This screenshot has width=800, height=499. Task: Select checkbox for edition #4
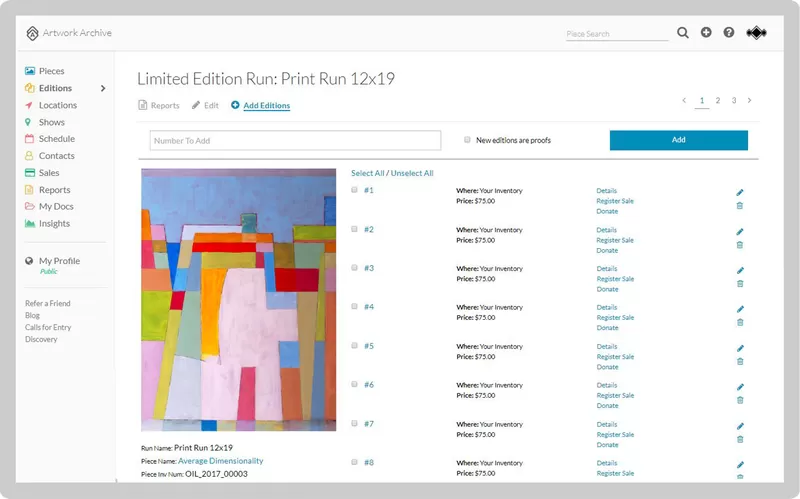tap(354, 306)
